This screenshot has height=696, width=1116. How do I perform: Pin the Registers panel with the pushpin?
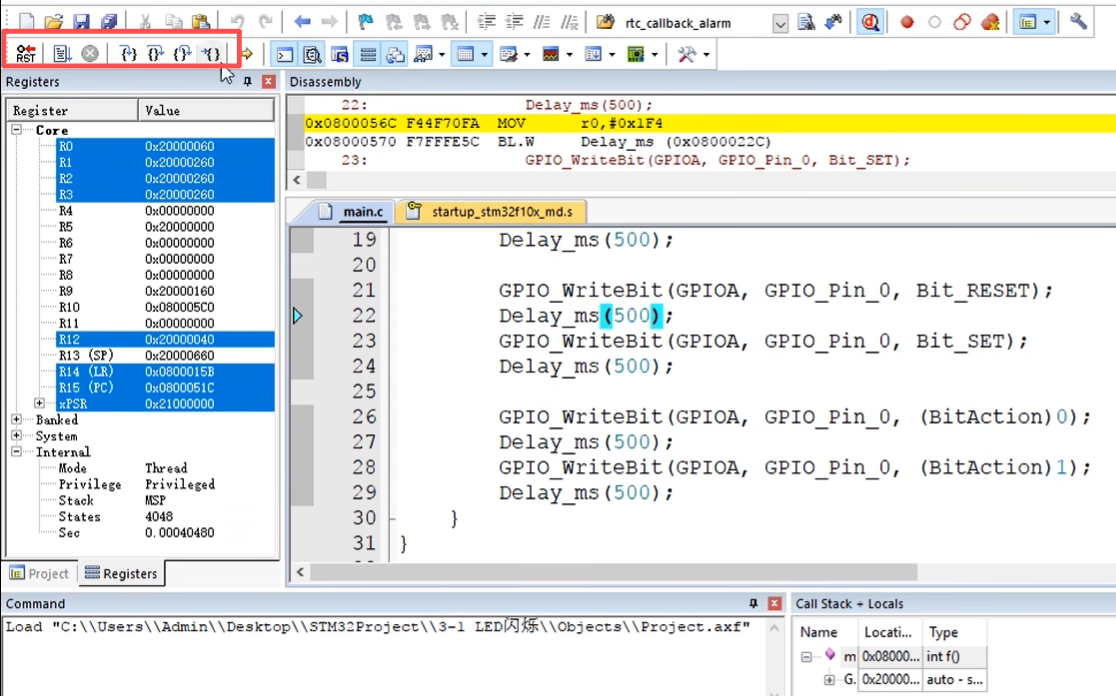(x=248, y=82)
